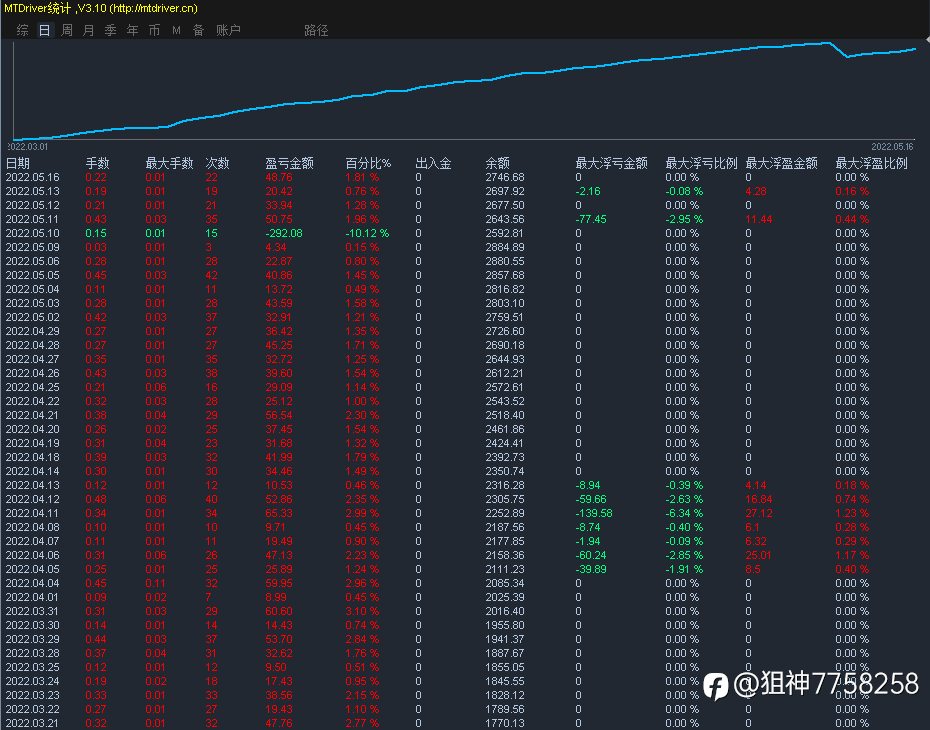
Task: Click floating profit 11.44
Action: (759, 219)
